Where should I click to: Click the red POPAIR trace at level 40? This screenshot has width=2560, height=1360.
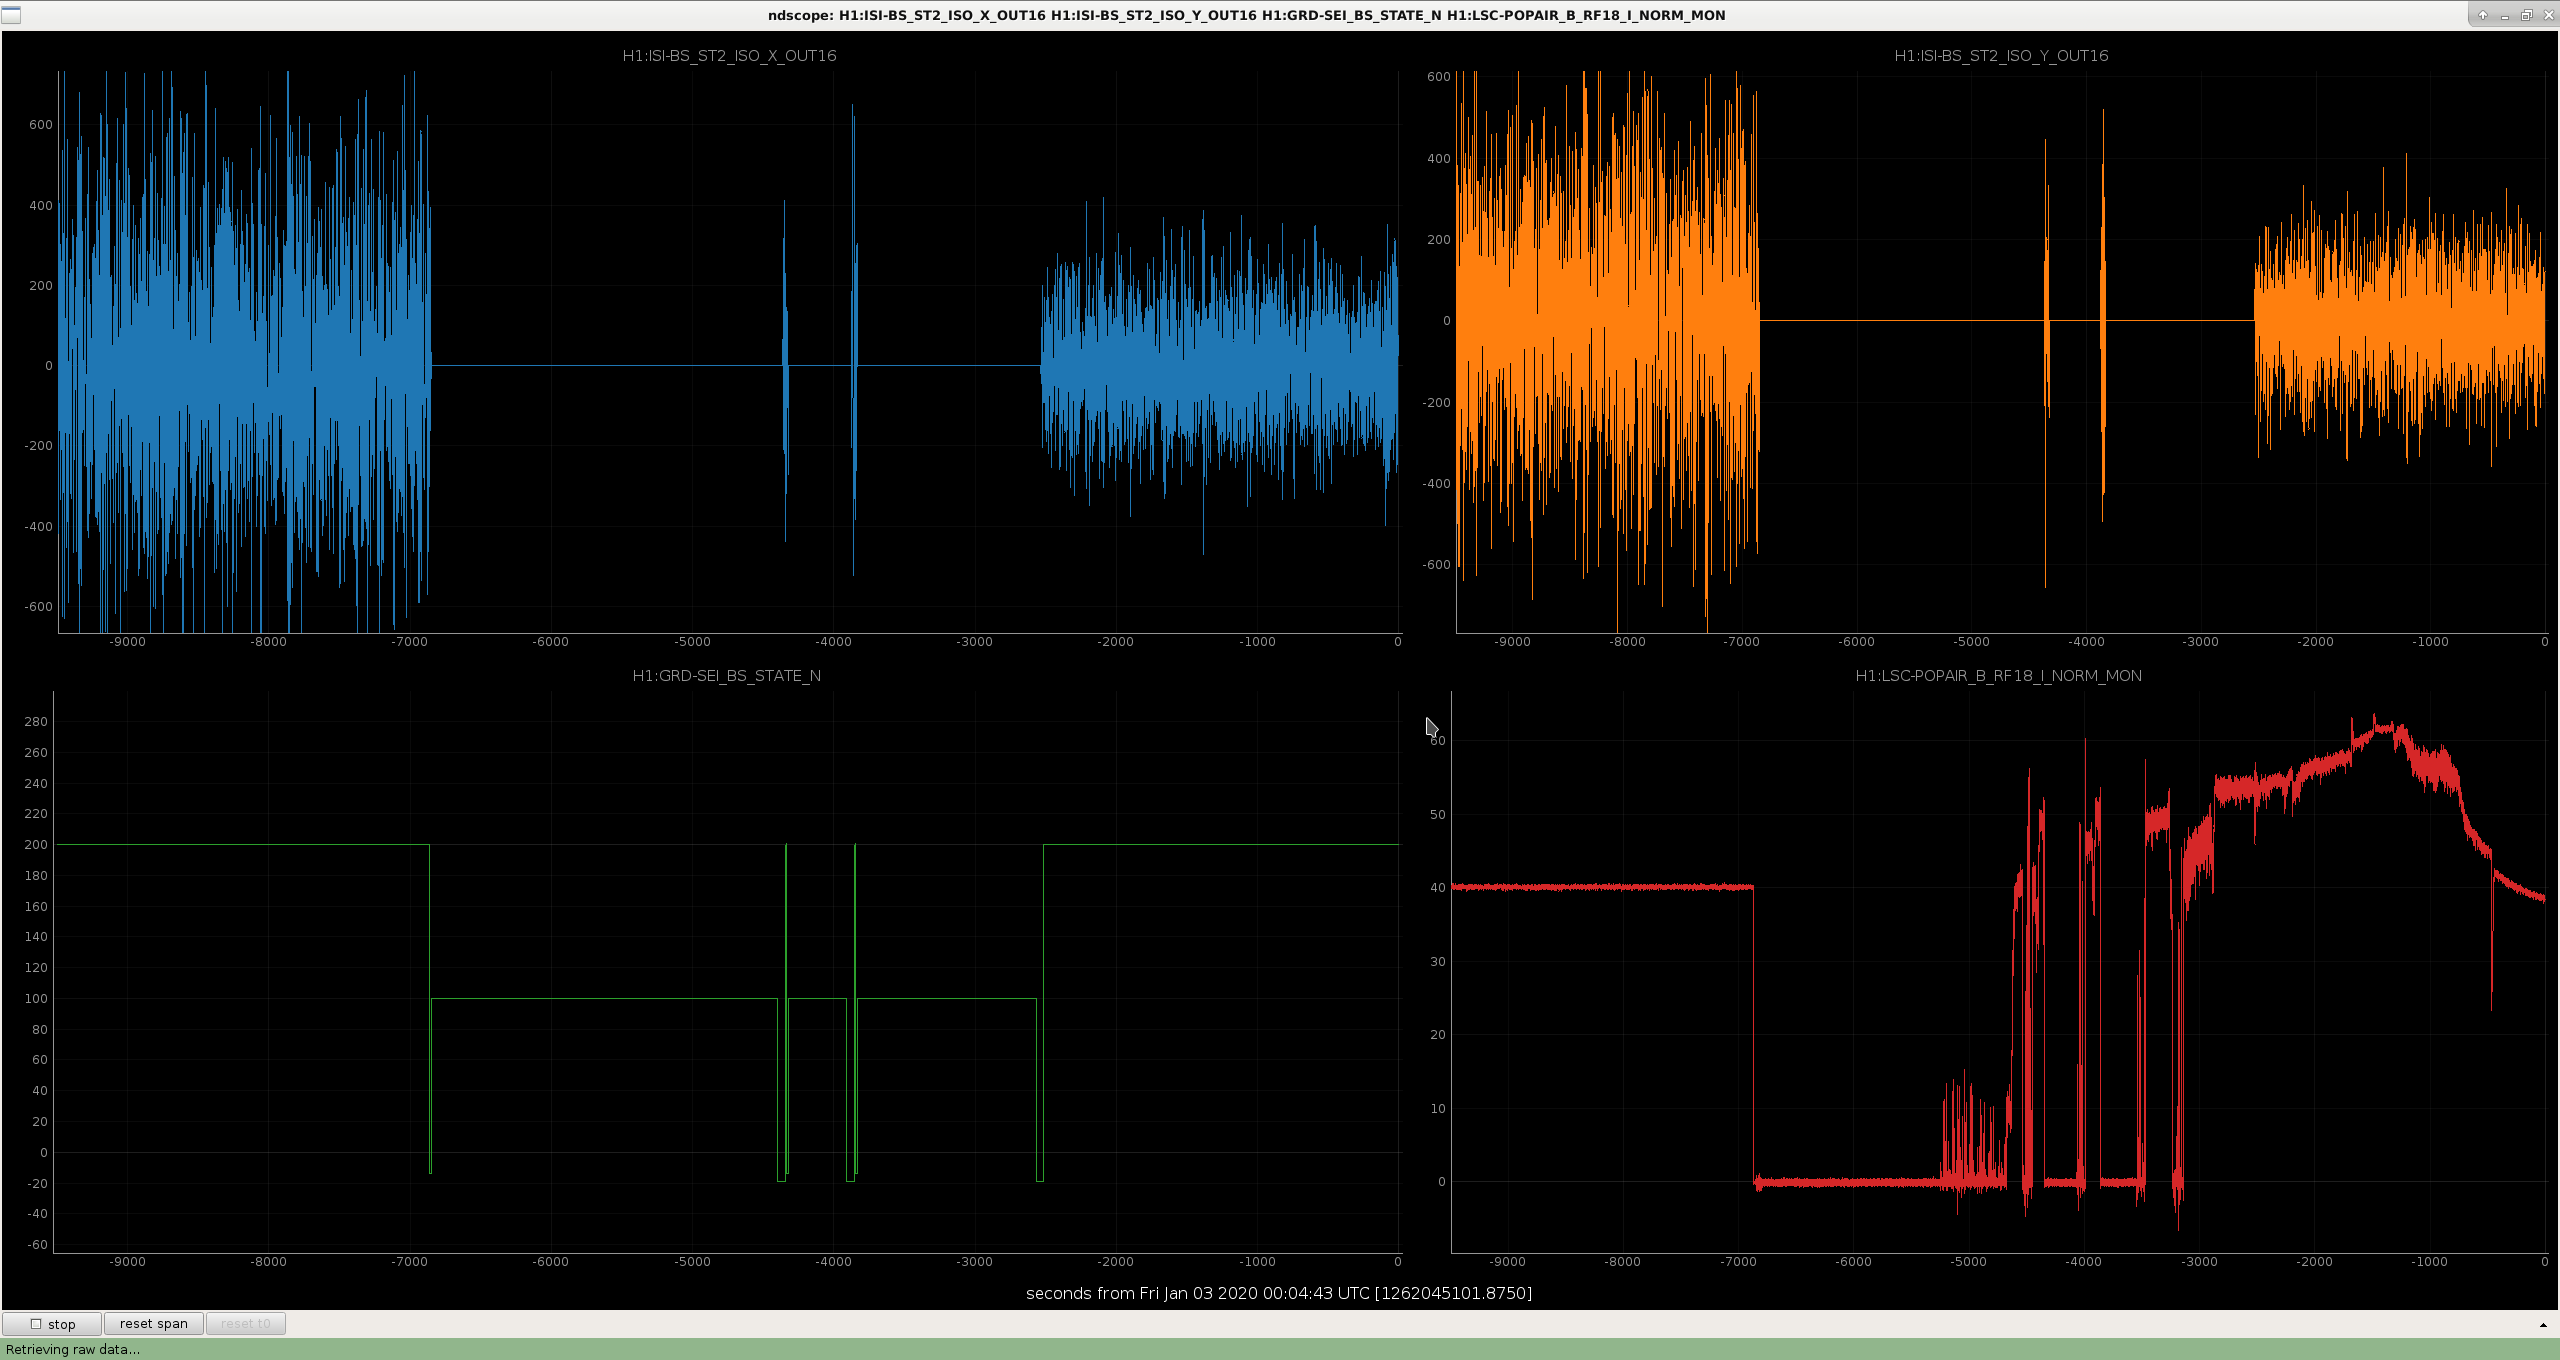coord(1600,887)
